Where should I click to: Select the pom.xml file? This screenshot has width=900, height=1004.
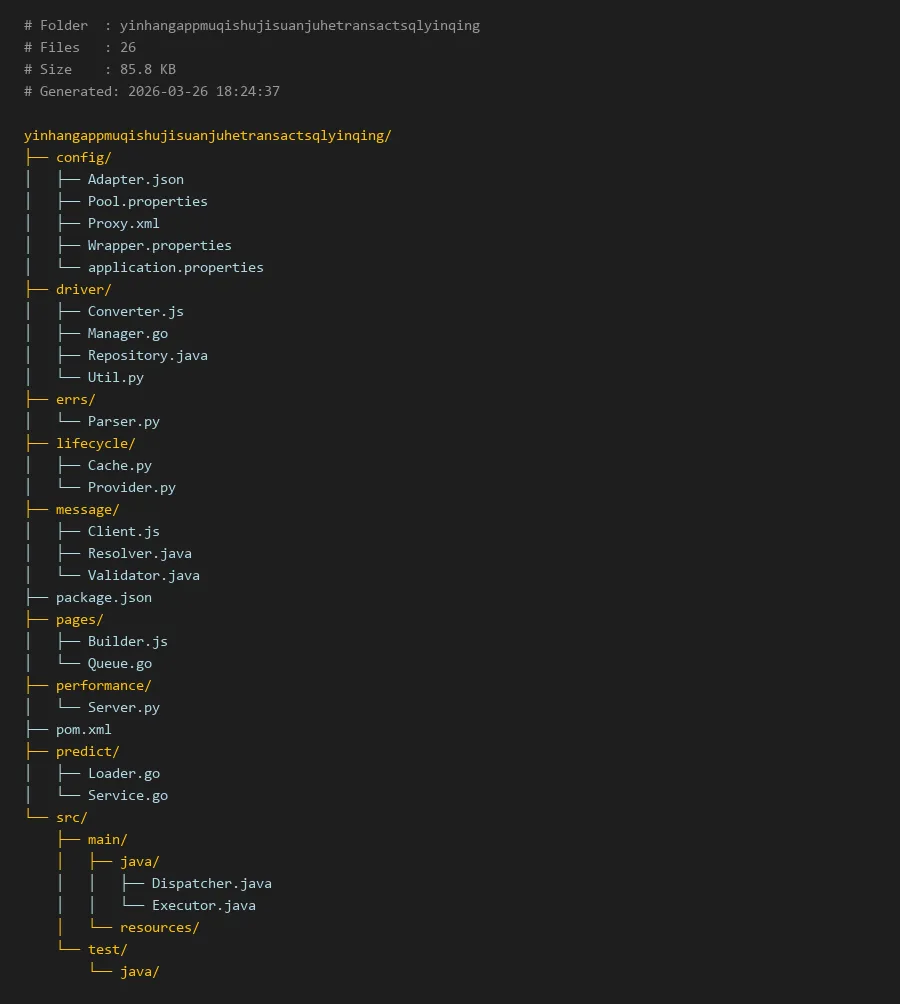83,729
